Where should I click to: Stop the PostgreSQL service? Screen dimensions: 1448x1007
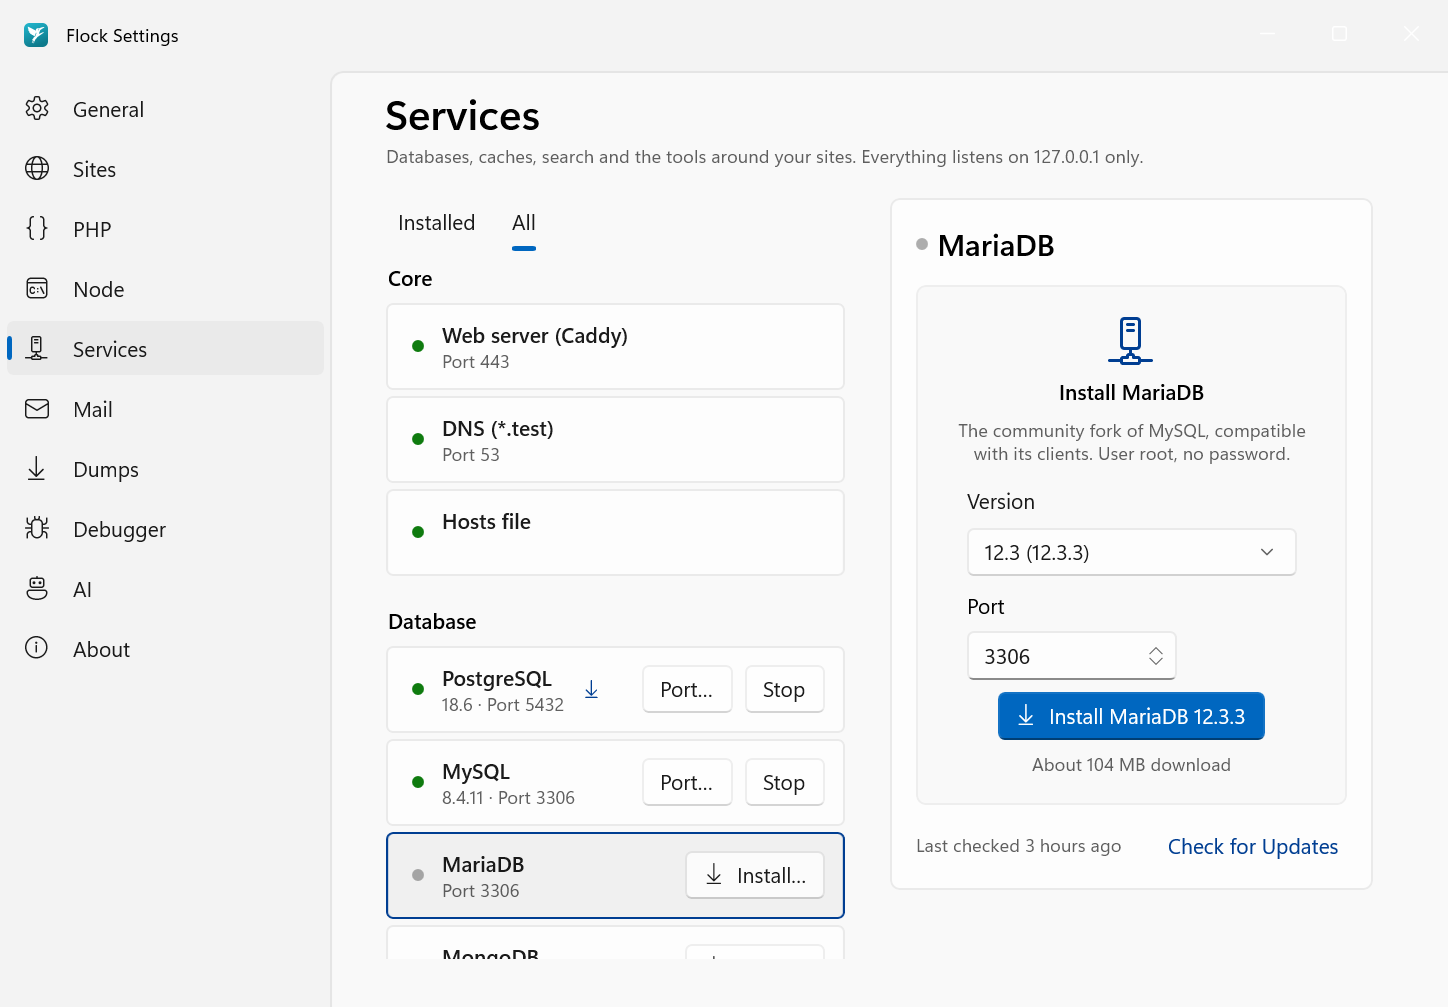[x=784, y=689]
